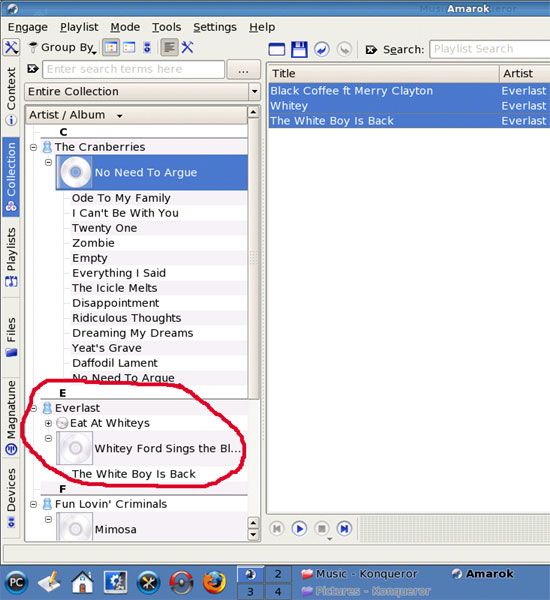
Task: Switch to the Files sidebar tab
Action: (11, 337)
